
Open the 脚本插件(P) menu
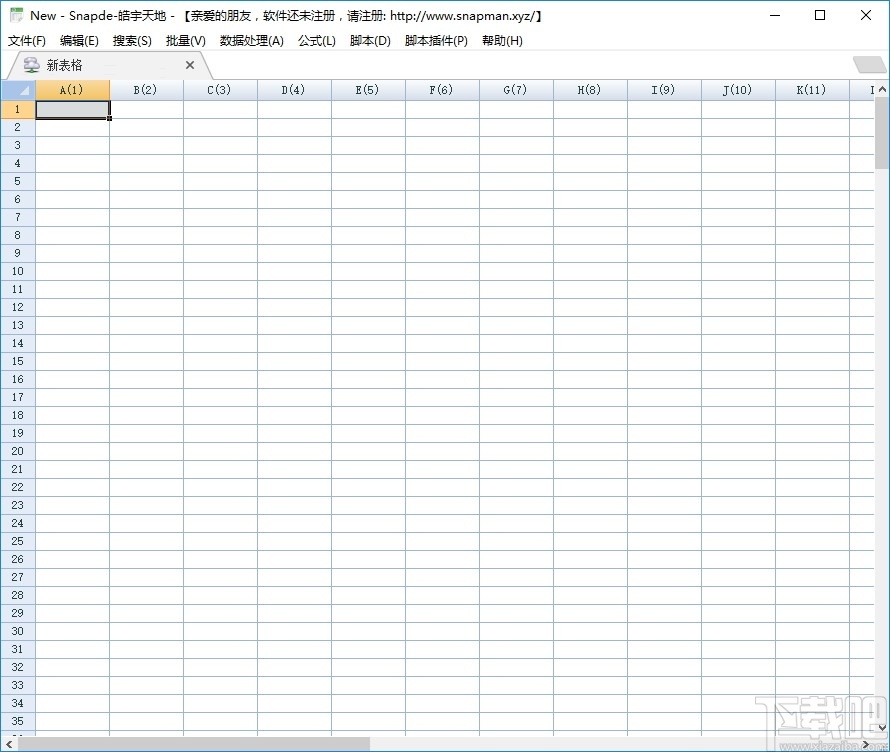point(436,40)
